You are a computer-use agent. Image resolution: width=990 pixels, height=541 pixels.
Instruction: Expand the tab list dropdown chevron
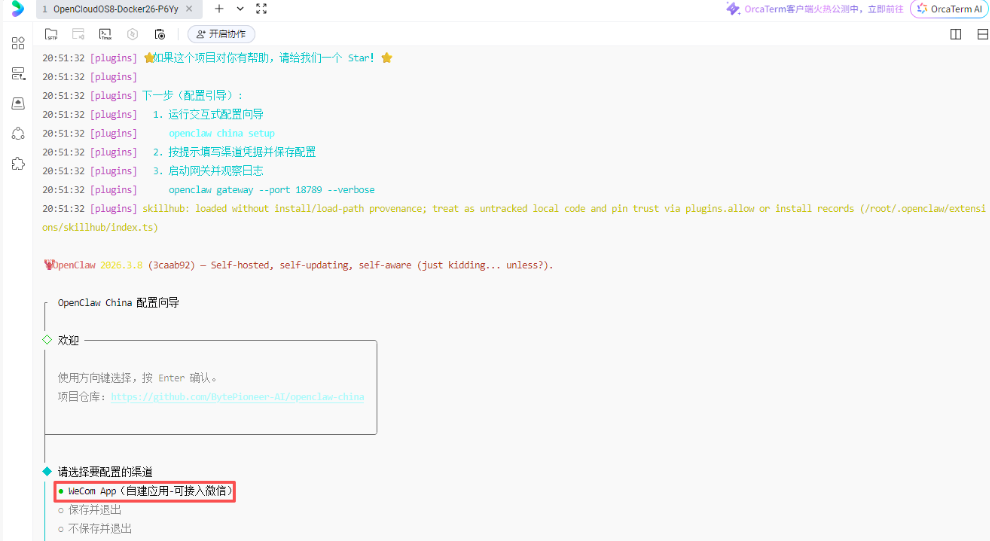[x=240, y=9]
